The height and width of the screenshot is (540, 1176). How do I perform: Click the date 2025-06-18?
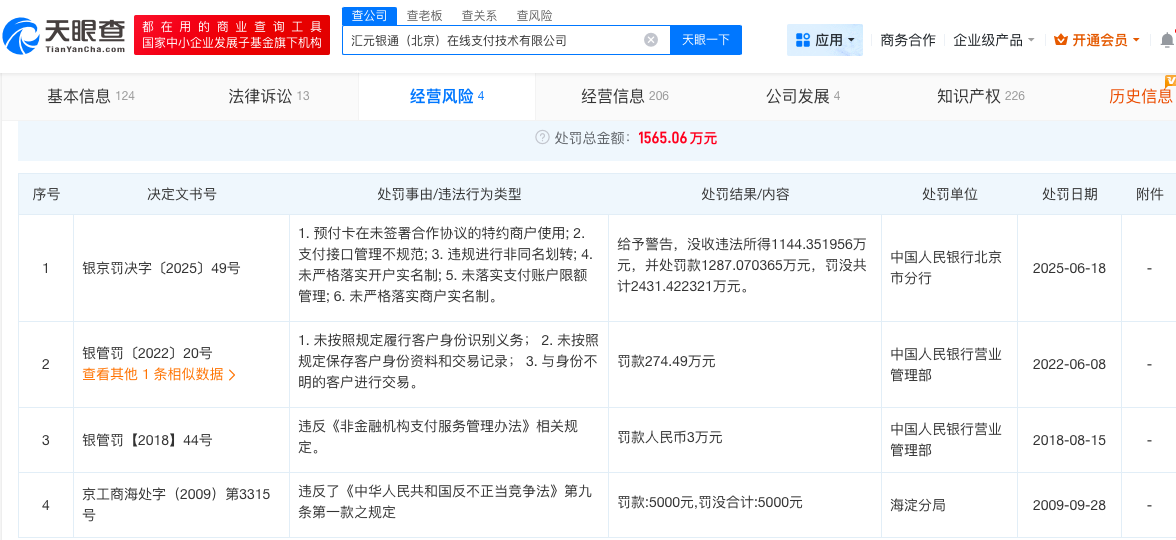click(1069, 268)
